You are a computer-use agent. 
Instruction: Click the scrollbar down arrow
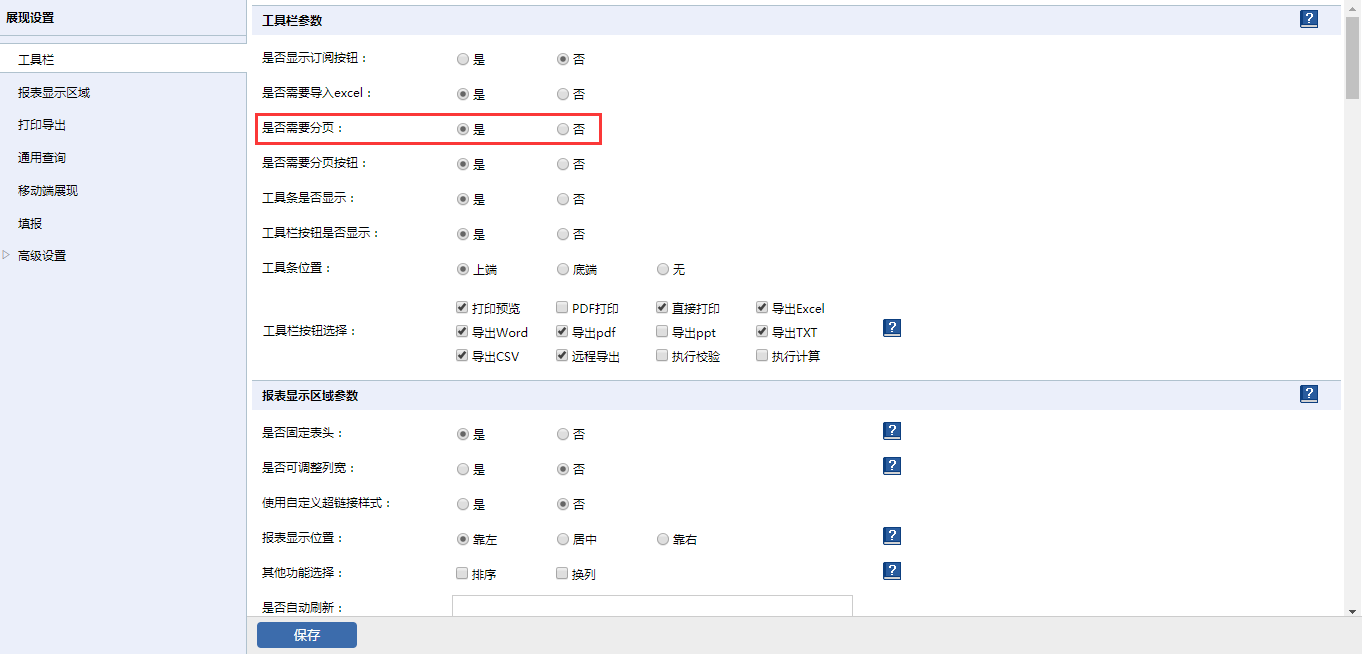1352,610
